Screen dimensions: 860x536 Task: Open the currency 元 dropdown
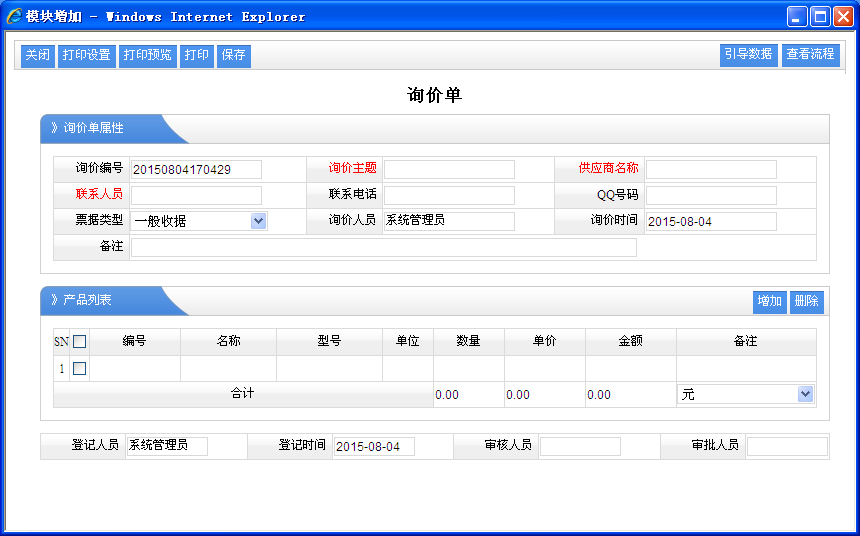805,395
